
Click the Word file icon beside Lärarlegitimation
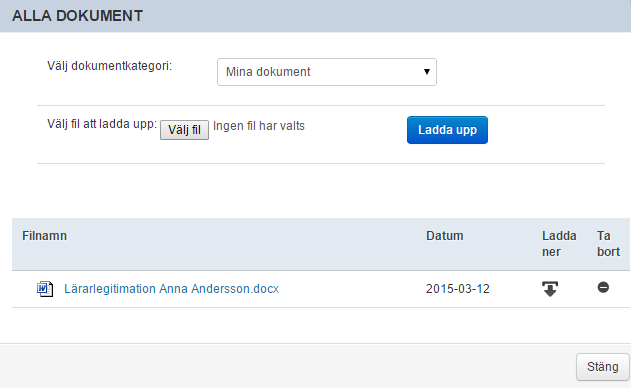(x=45, y=289)
